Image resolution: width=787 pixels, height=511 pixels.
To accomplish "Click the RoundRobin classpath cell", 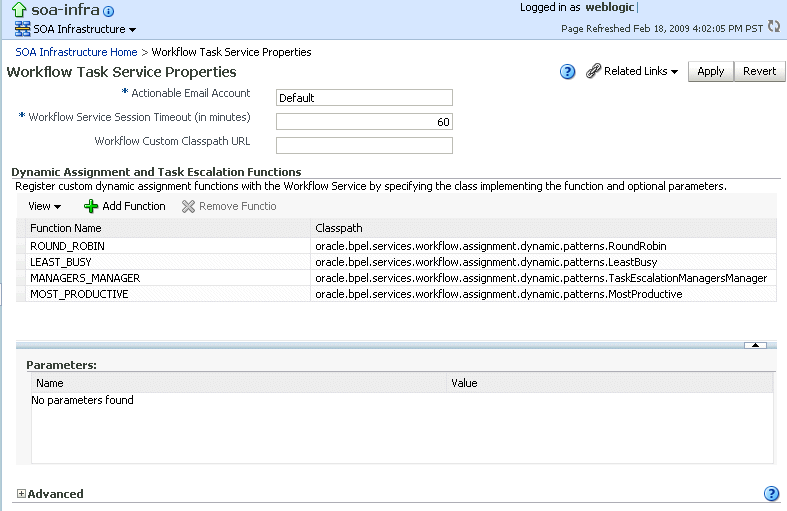I will click(x=544, y=246).
